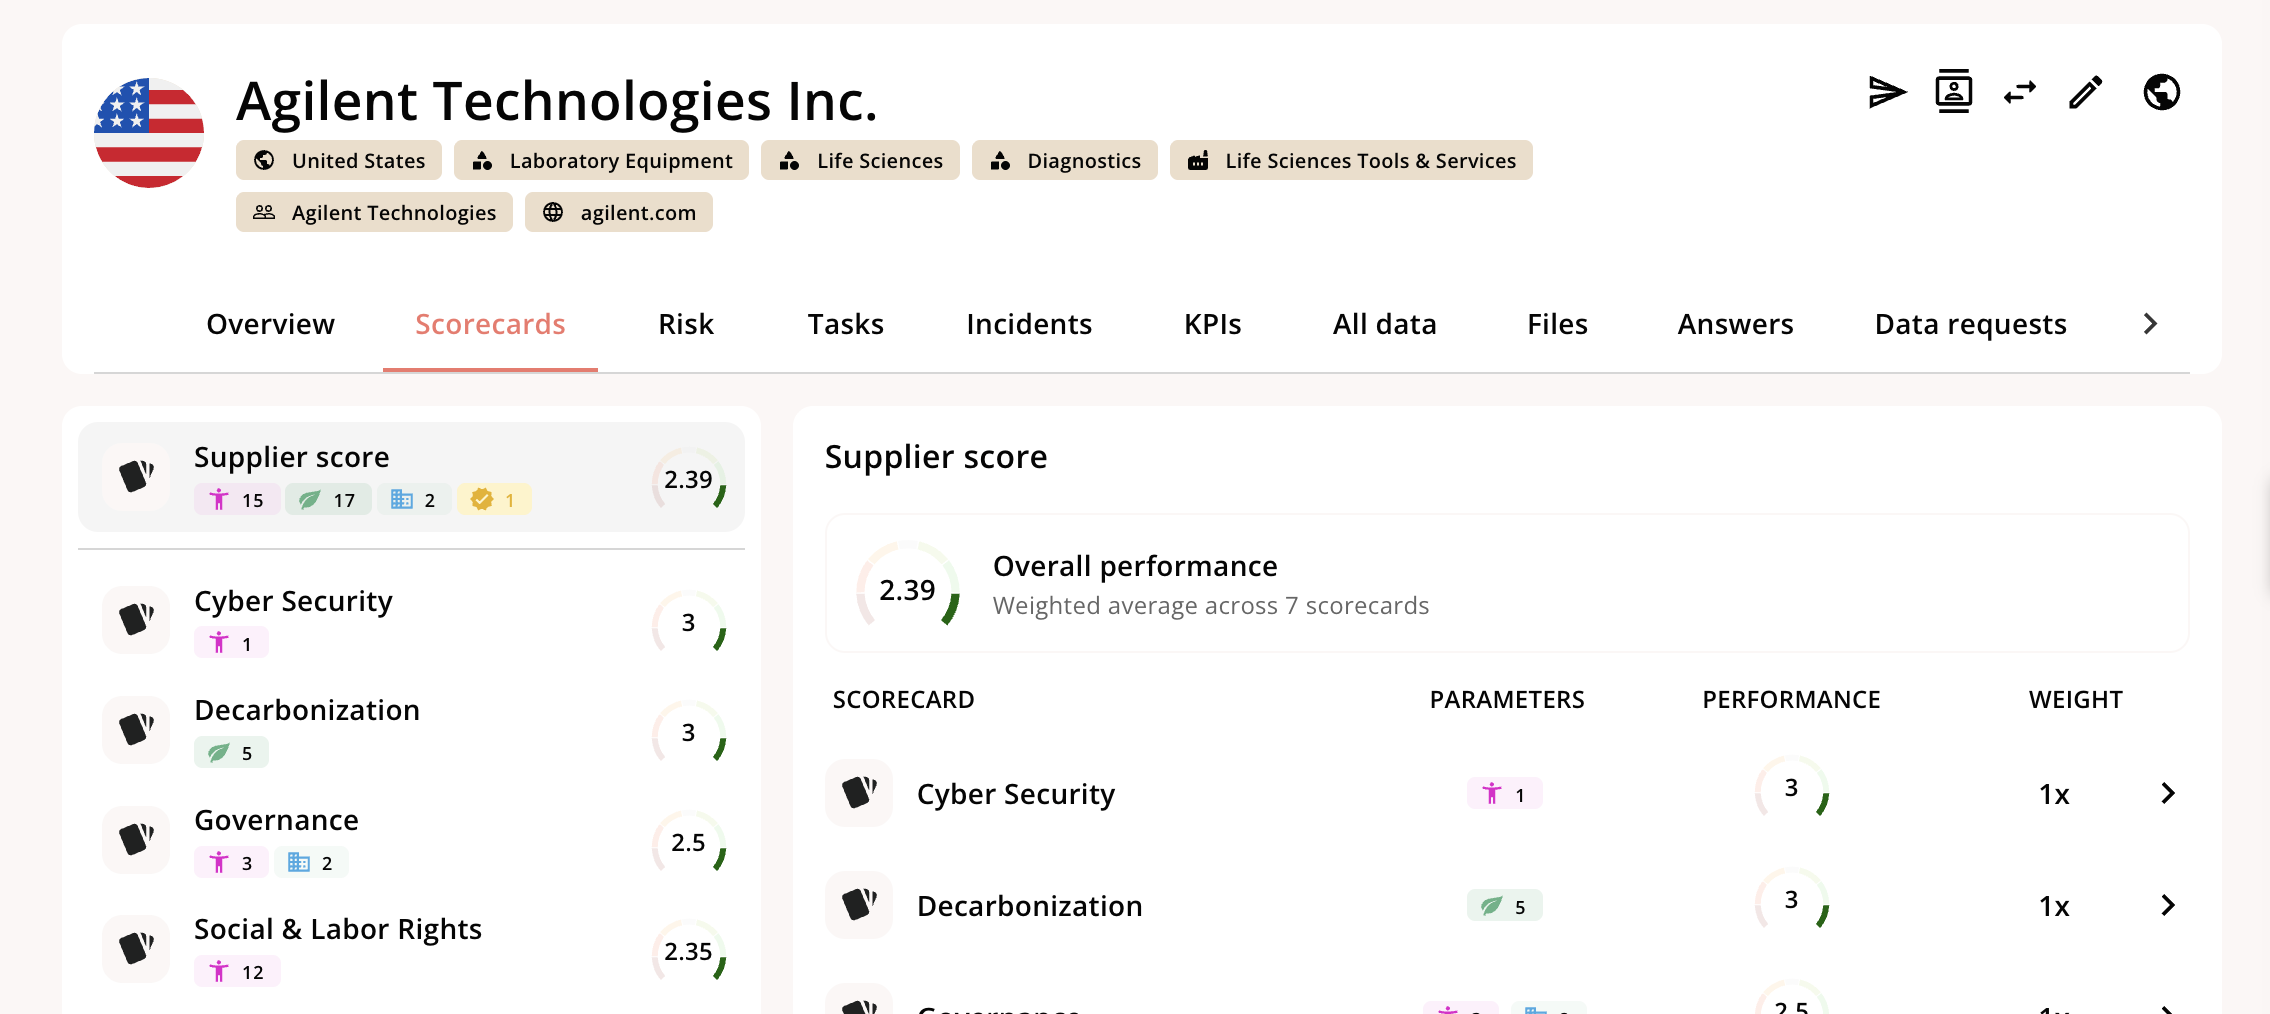The height and width of the screenshot is (1014, 2270).
Task: Click the social badge showing 12
Action: point(237,971)
